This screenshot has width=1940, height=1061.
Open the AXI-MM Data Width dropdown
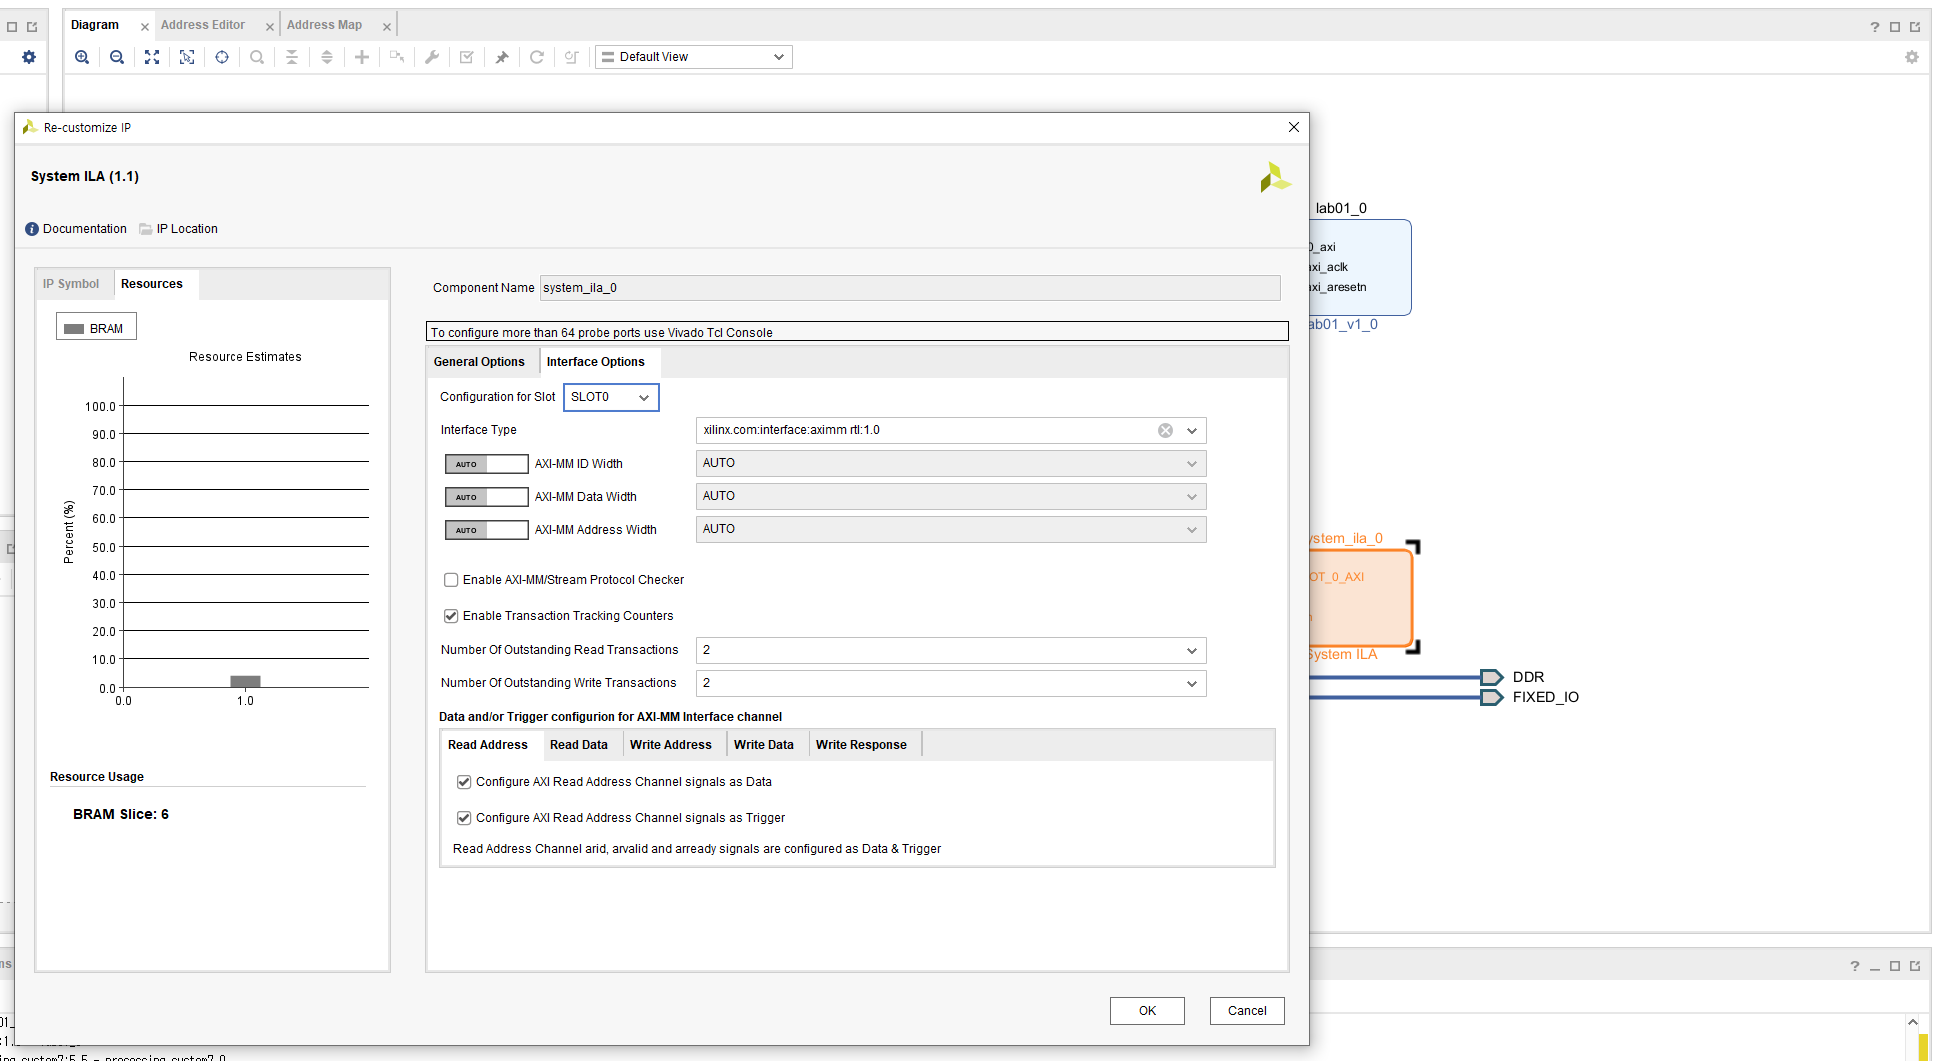(x=951, y=496)
